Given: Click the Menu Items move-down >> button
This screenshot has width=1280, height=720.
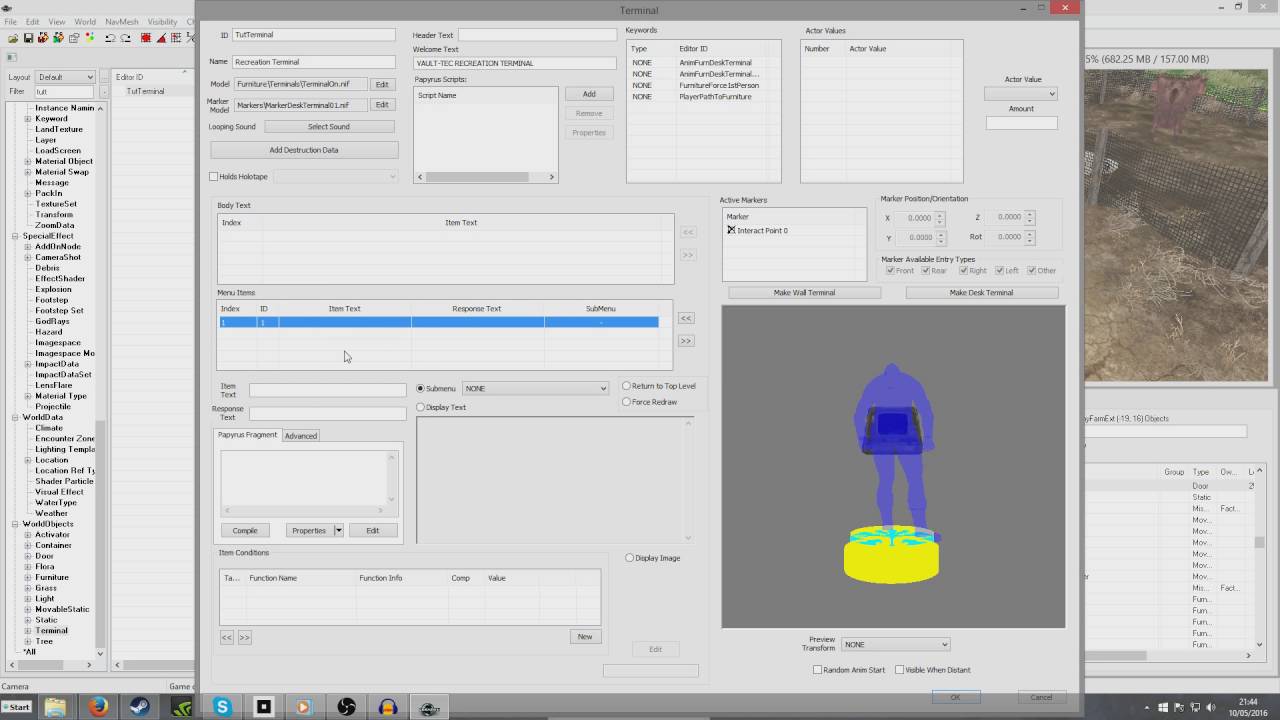Looking at the screenshot, I should click(x=686, y=340).
